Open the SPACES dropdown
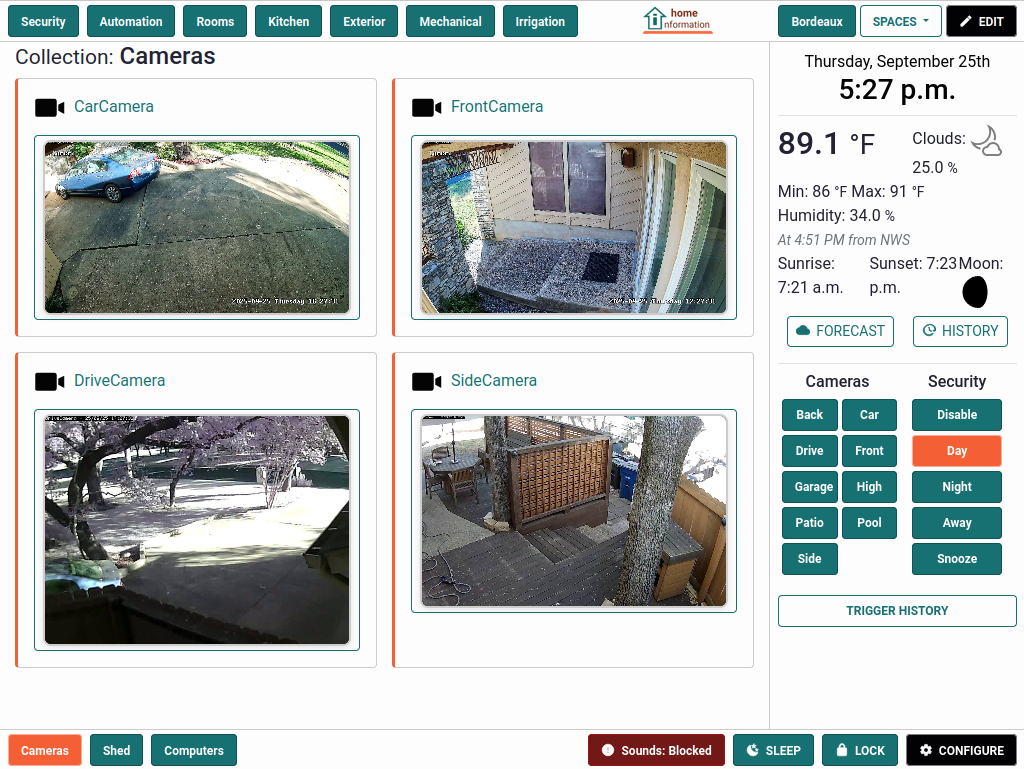 pyautogui.click(x=900, y=20)
